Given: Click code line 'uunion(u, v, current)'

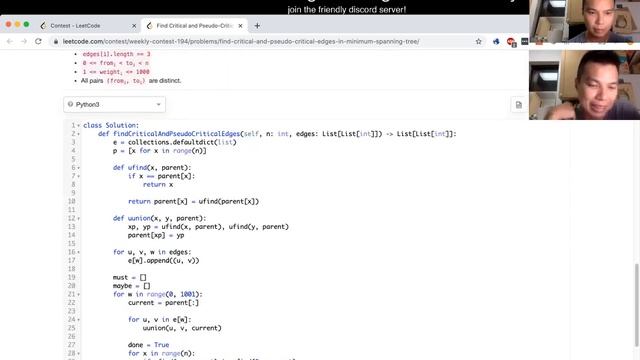Looking at the screenshot, I should click(x=182, y=328).
